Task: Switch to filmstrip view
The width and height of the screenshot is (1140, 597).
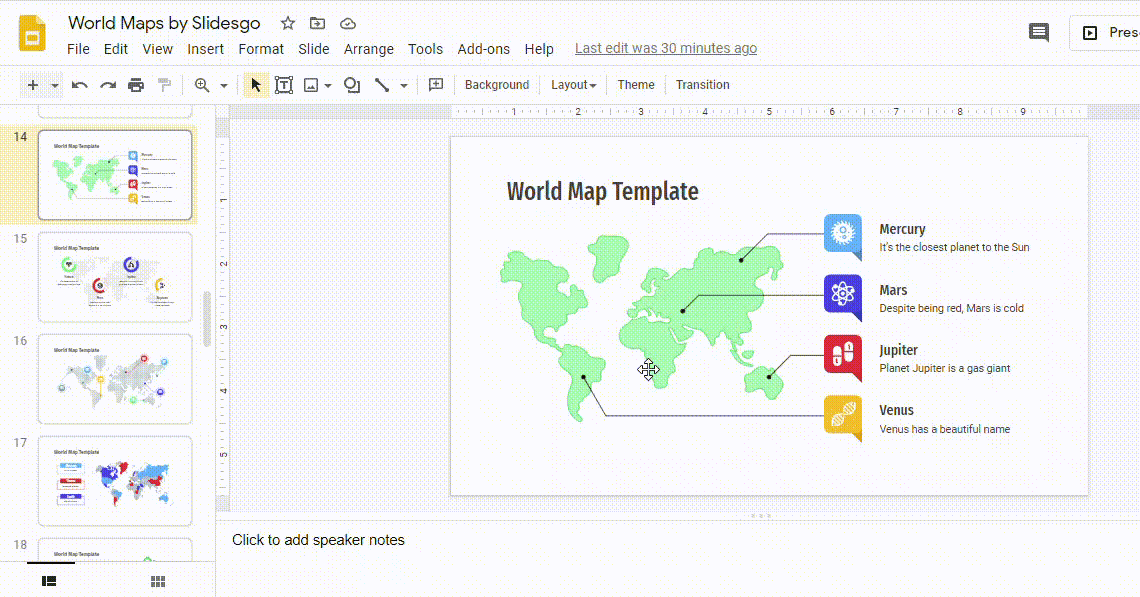Action: [49, 581]
